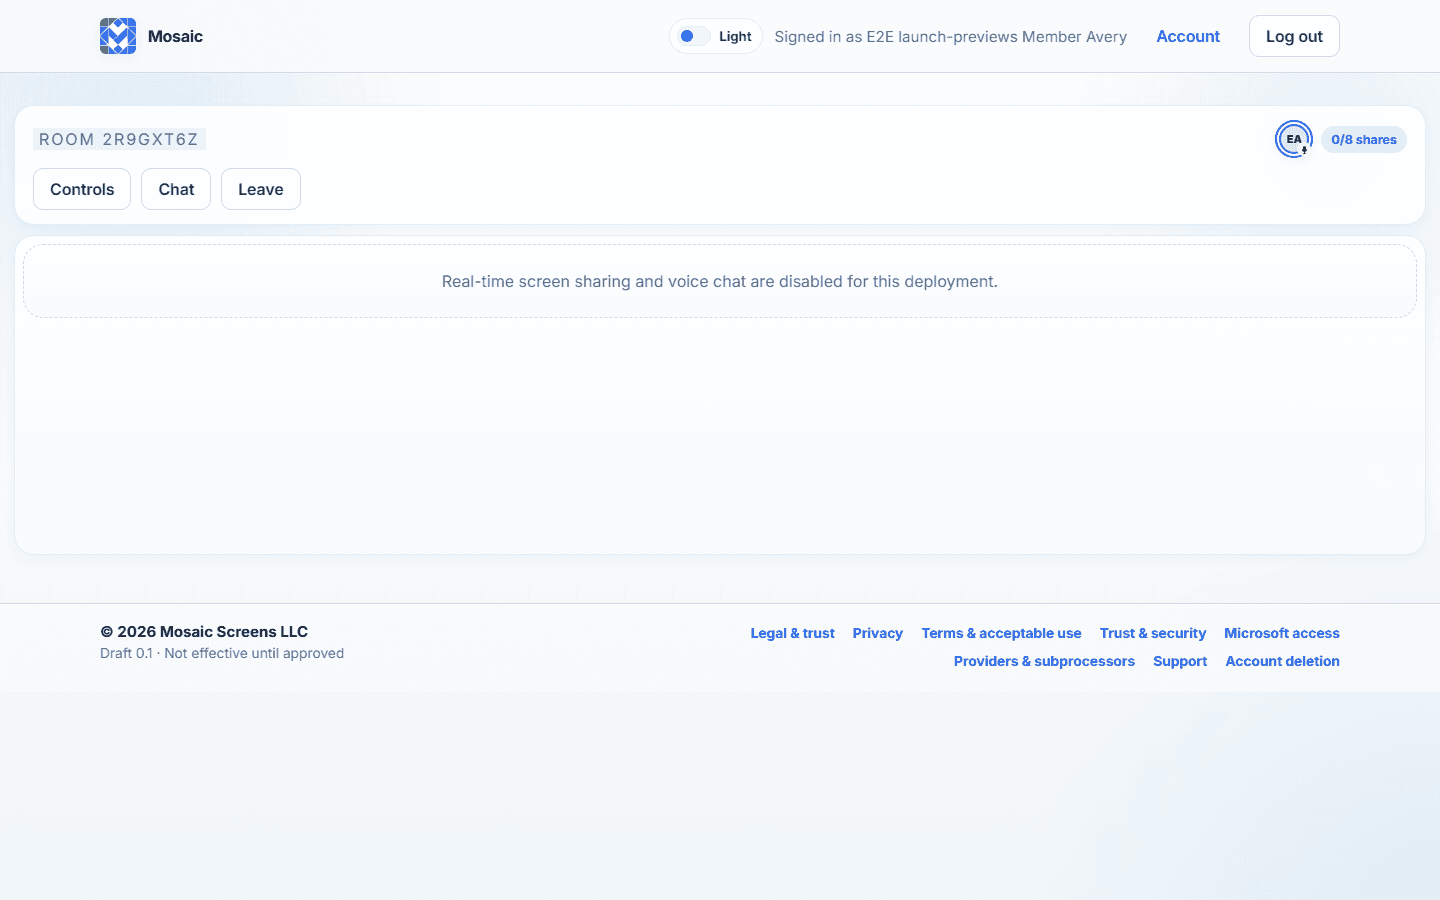Screen dimensions: 1440x900
Task: Open the room Chat
Action: point(176,189)
